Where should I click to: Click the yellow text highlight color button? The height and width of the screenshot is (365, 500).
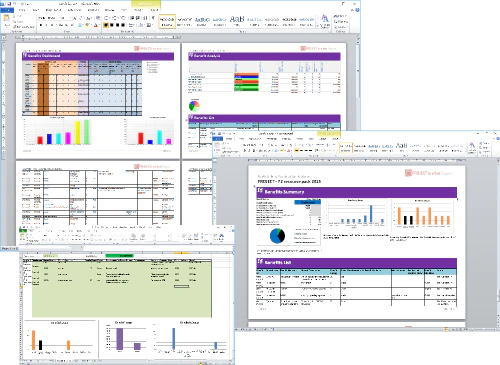tap(88, 25)
